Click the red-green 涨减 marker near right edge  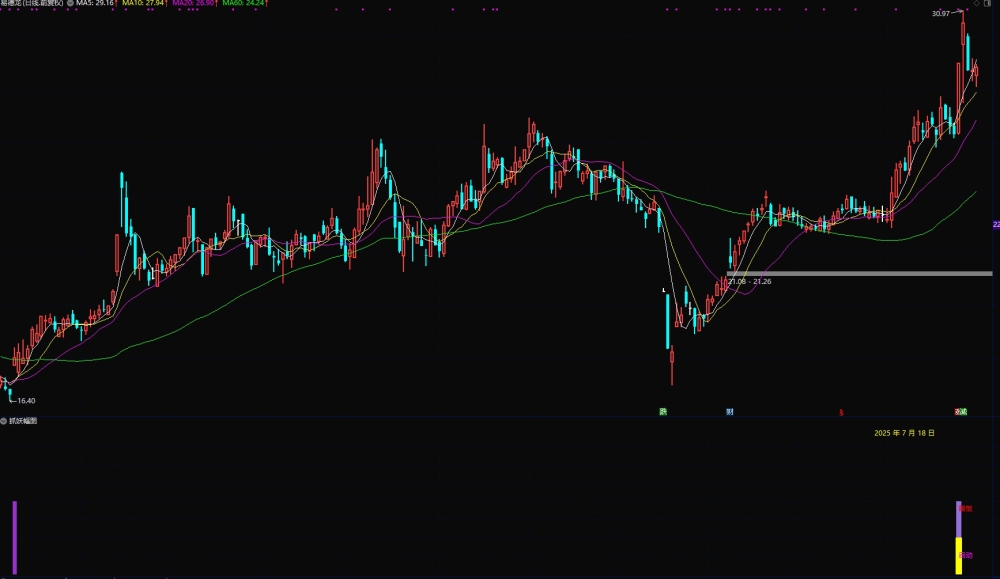tap(960, 412)
